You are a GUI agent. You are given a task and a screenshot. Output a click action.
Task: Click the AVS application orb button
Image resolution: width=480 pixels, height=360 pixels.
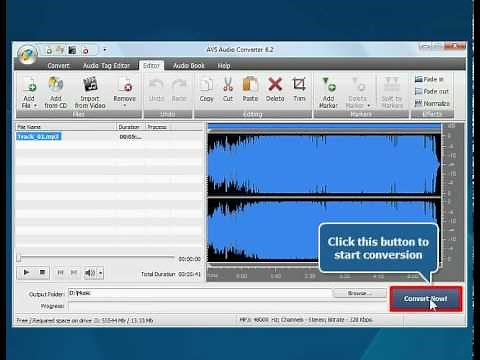click(x=27, y=54)
